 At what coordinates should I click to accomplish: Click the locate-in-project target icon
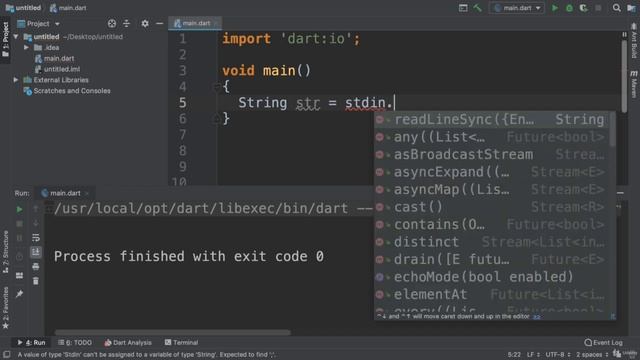click(x=112, y=24)
